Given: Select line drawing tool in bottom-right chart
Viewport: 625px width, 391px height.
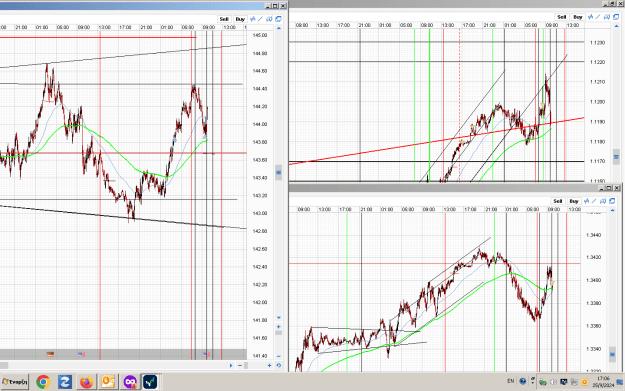Looking at the screenshot, I should point(594,201).
